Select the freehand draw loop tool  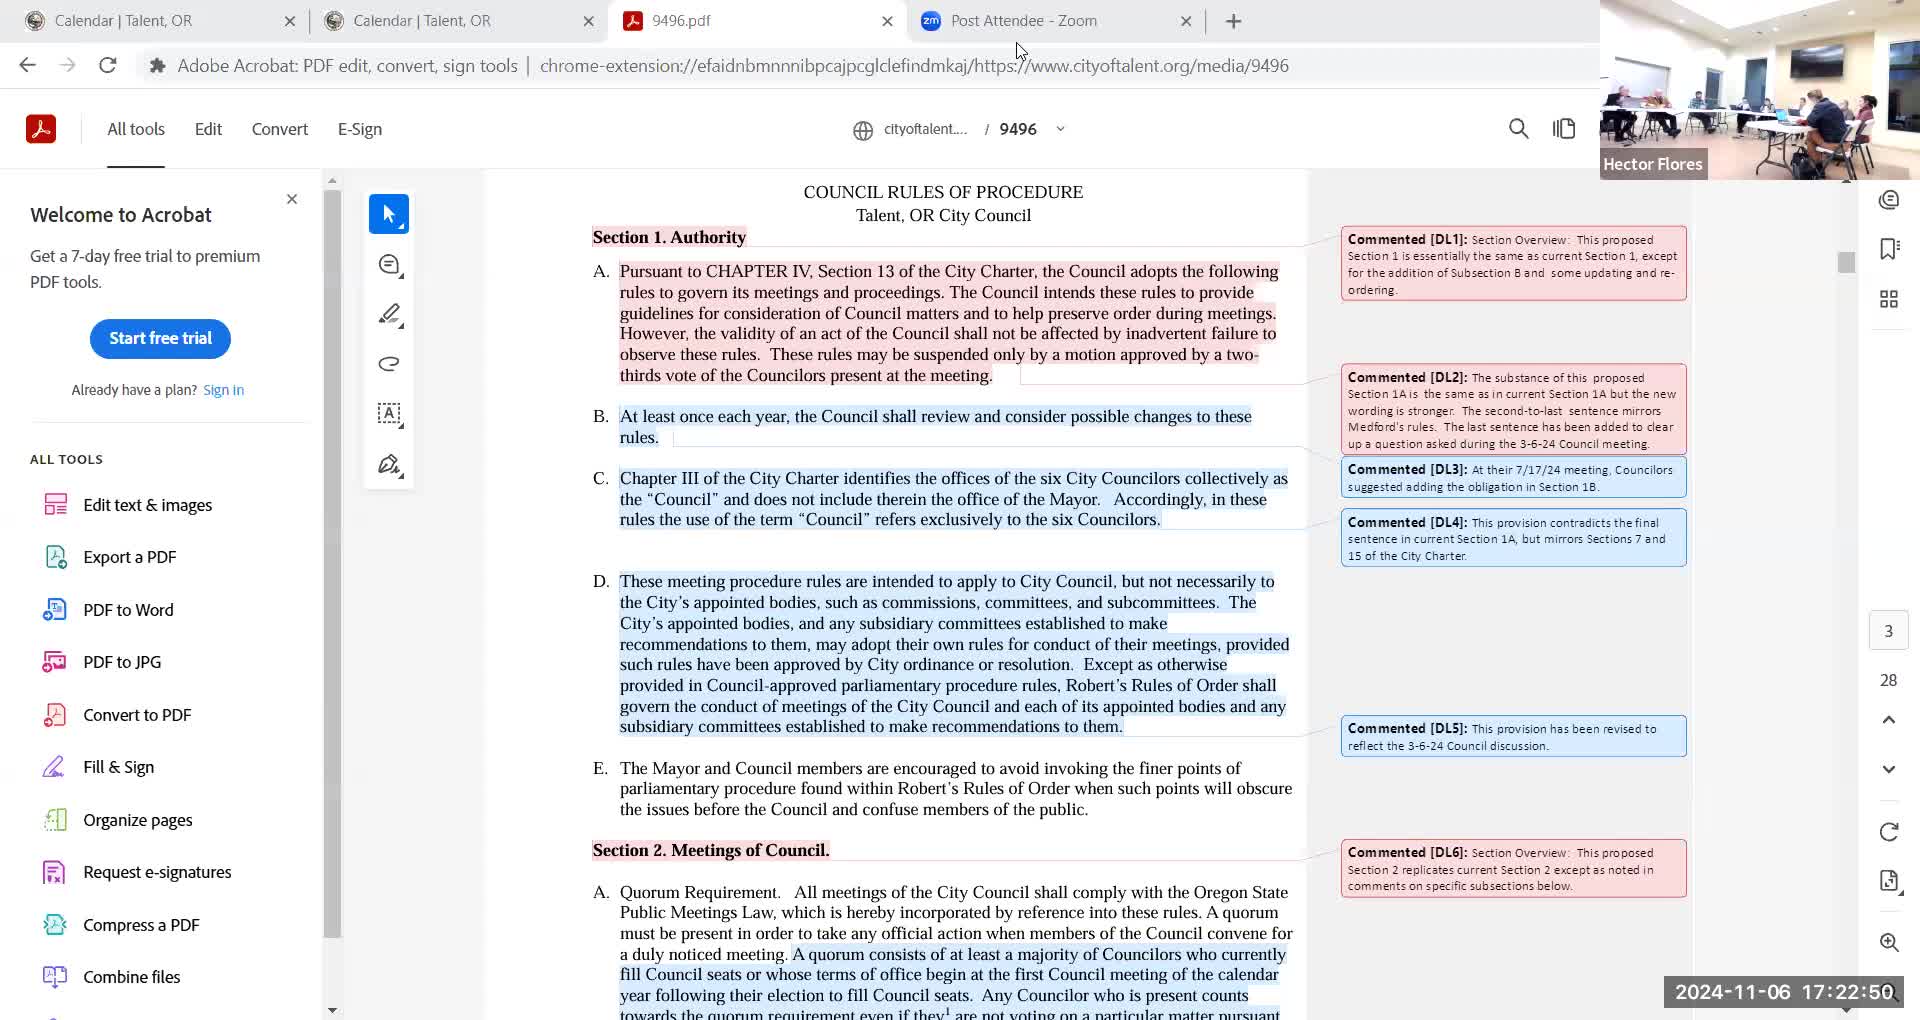point(389,364)
